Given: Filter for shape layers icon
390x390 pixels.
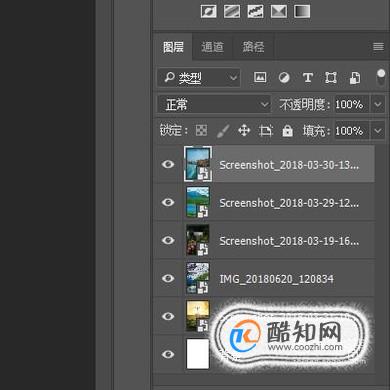Looking at the screenshot, I should tap(331, 78).
